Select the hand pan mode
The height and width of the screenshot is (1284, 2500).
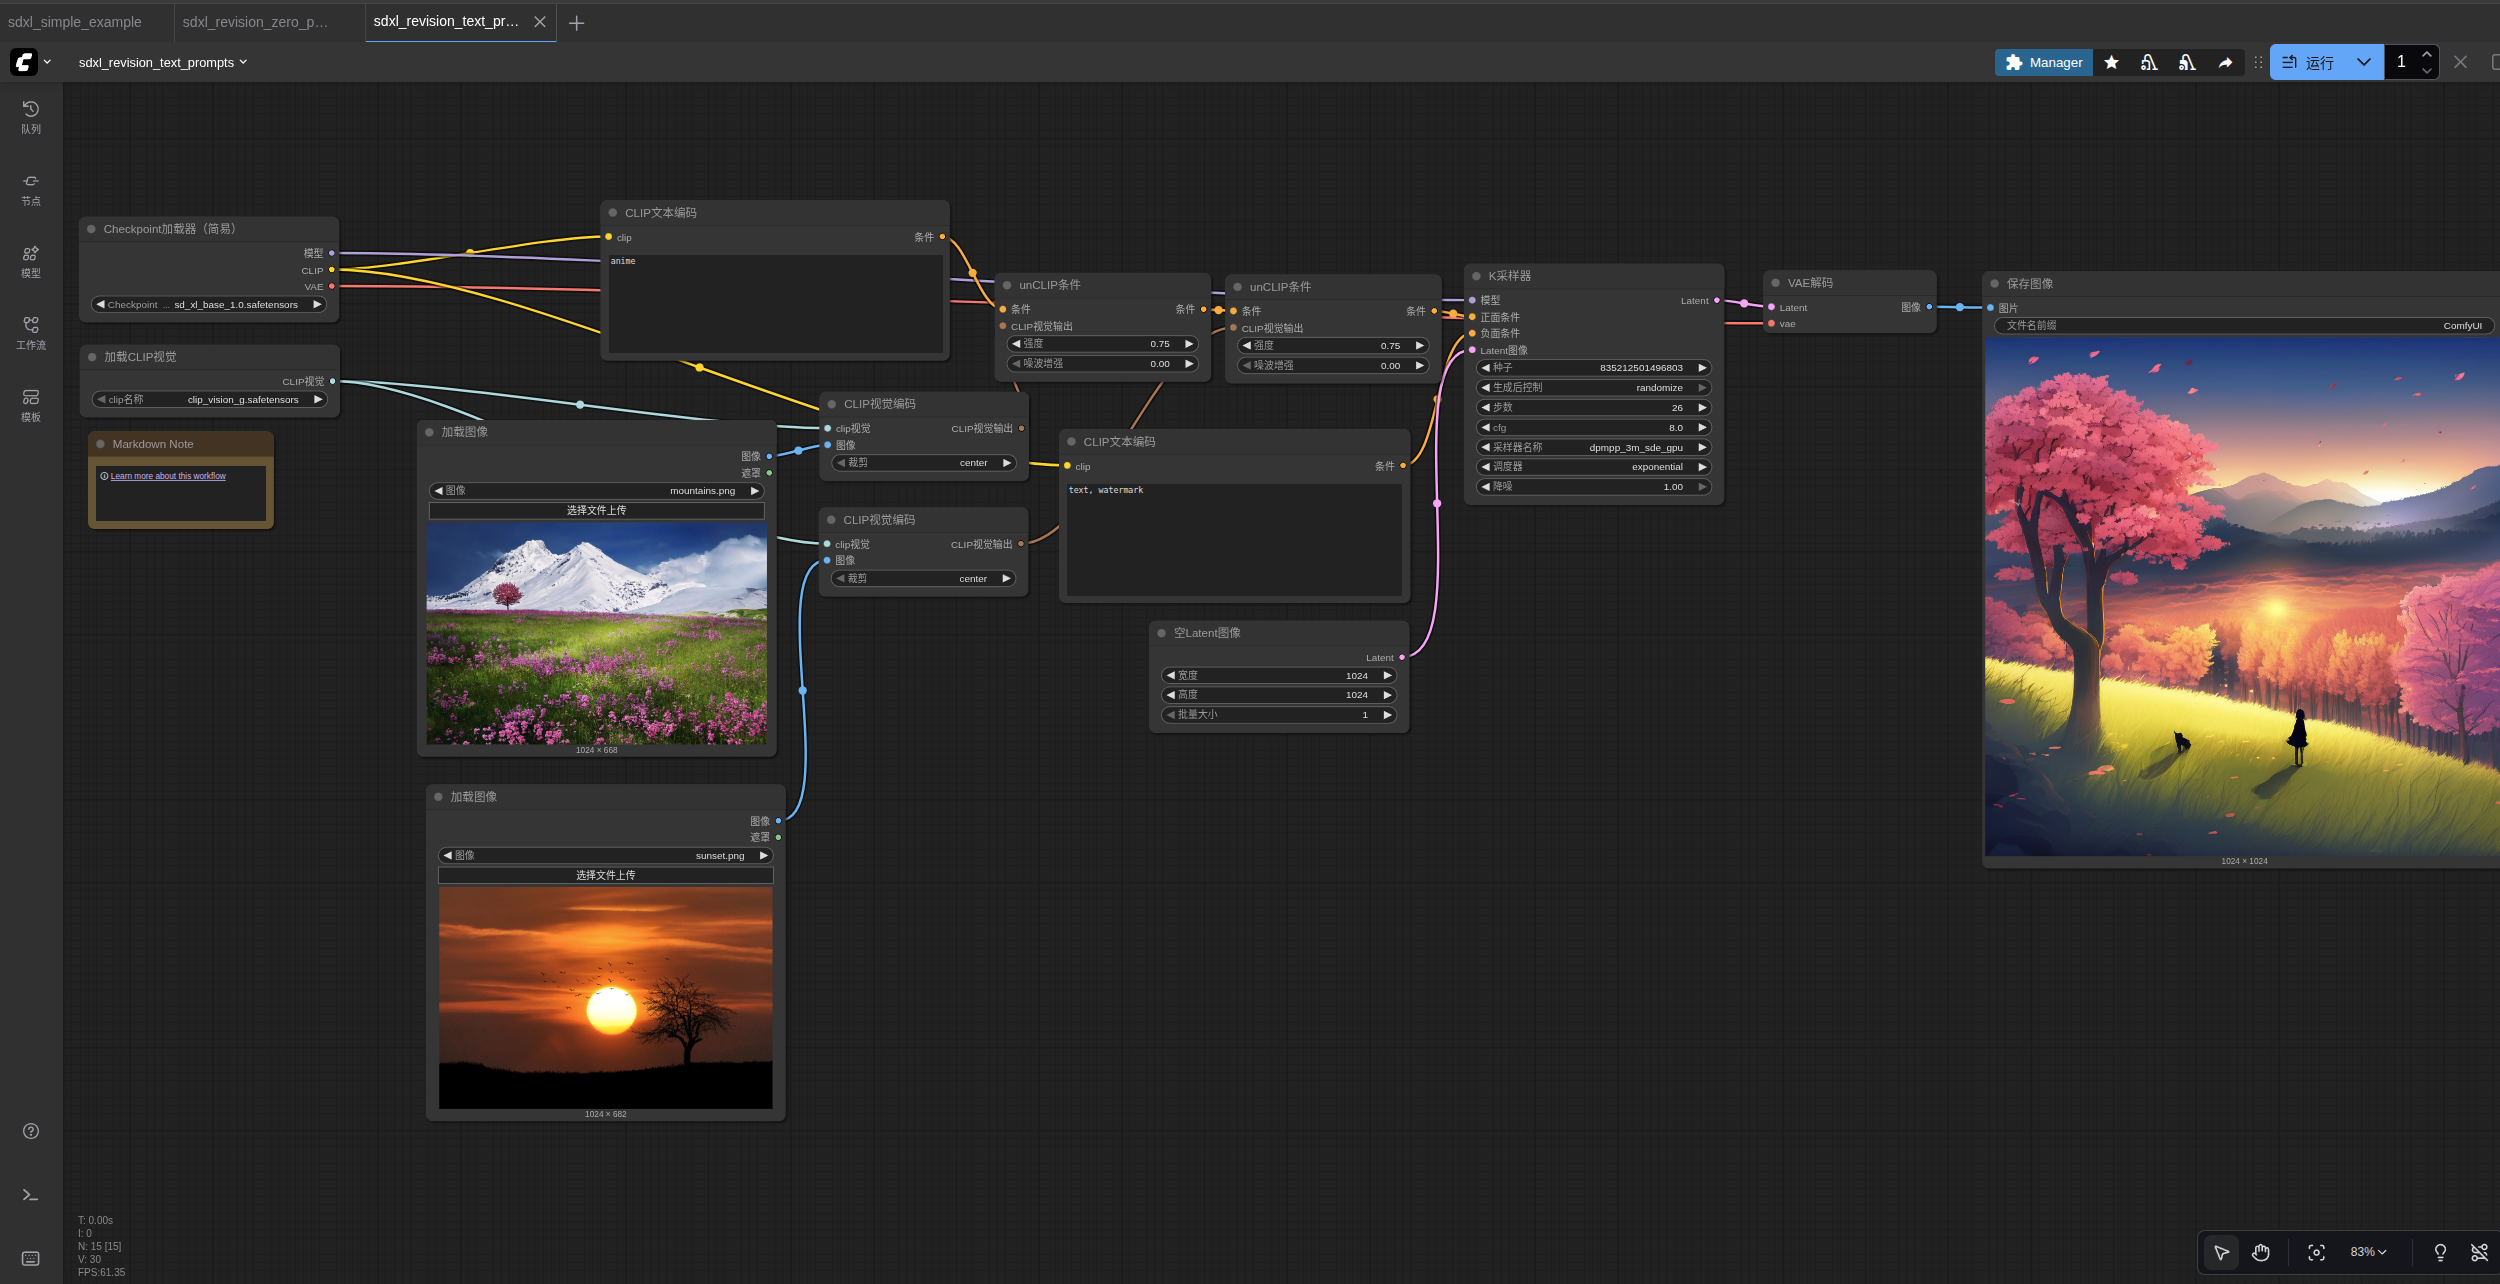coord(2261,1252)
